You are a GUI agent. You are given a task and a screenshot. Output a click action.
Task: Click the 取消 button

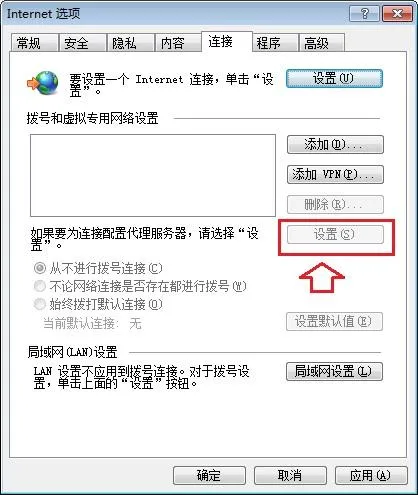[290, 475]
